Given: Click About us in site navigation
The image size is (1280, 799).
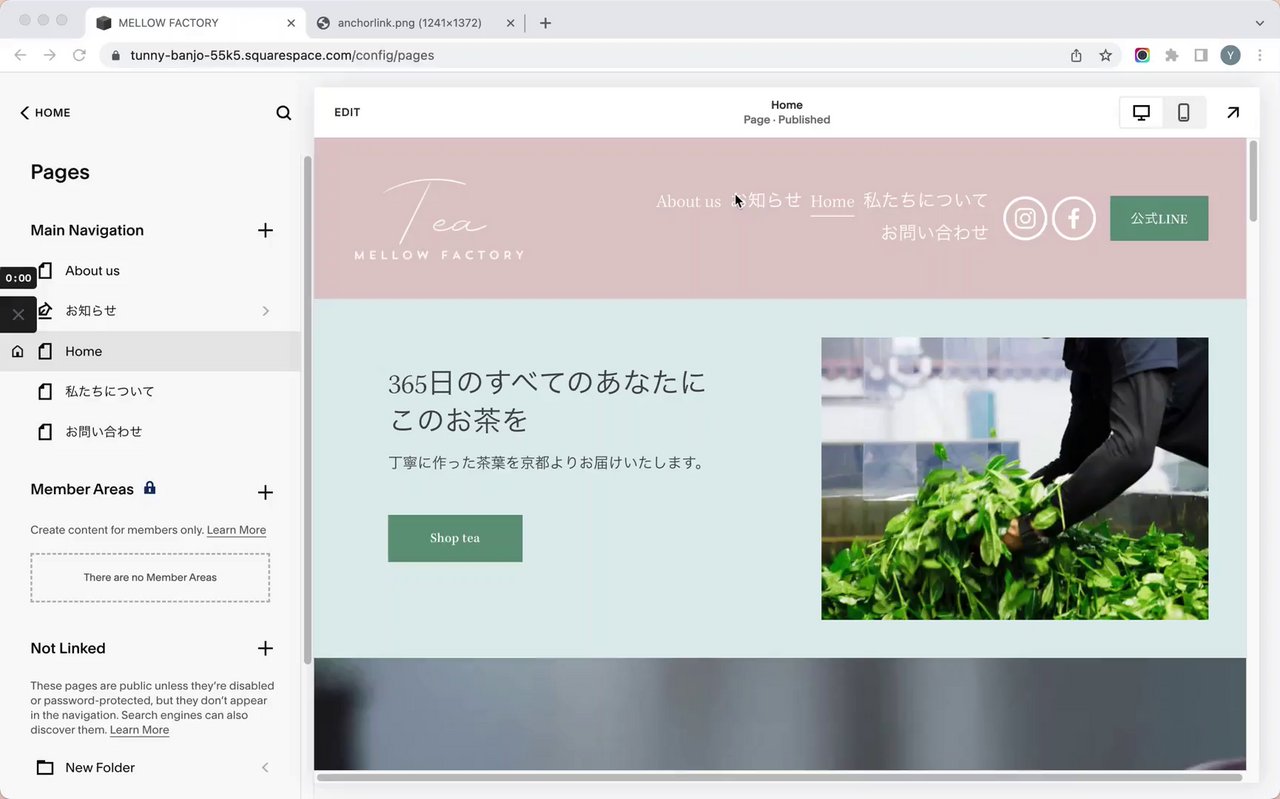Looking at the screenshot, I should coord(688,201).
